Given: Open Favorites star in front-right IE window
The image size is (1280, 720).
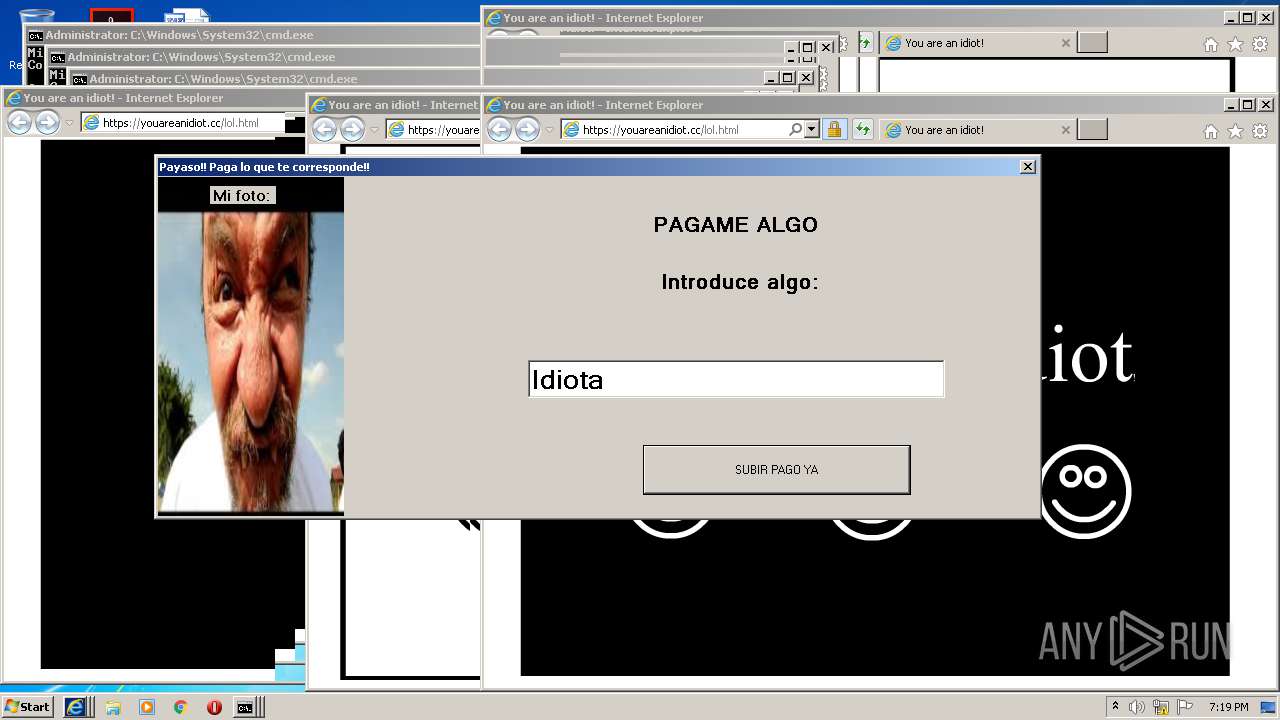Looking at the screenshot, I should (x=1235, y=131).
